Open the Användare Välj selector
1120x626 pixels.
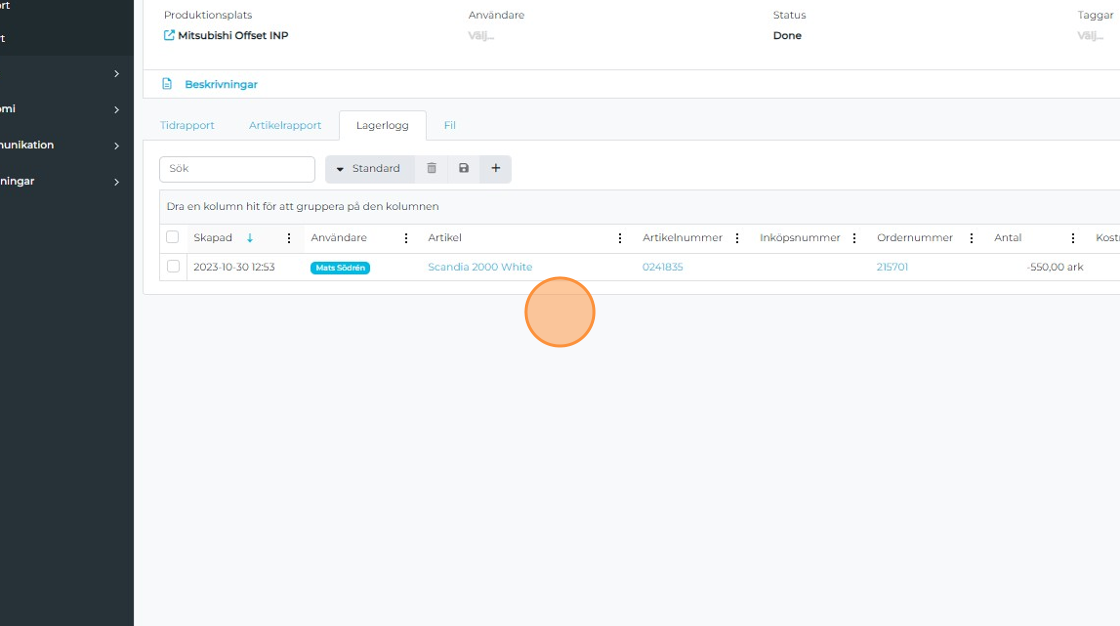[481, 36]
